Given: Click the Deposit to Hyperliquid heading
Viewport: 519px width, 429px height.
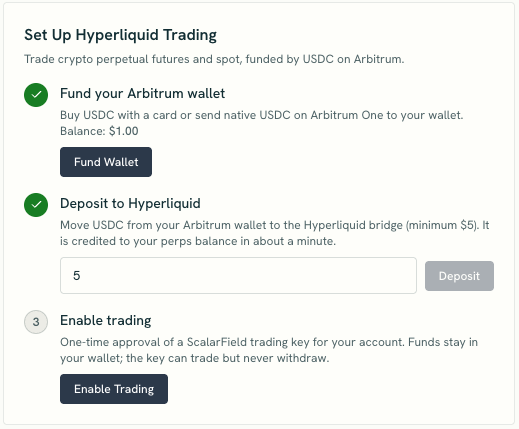Looking at the screenshot, I should 130,203.
